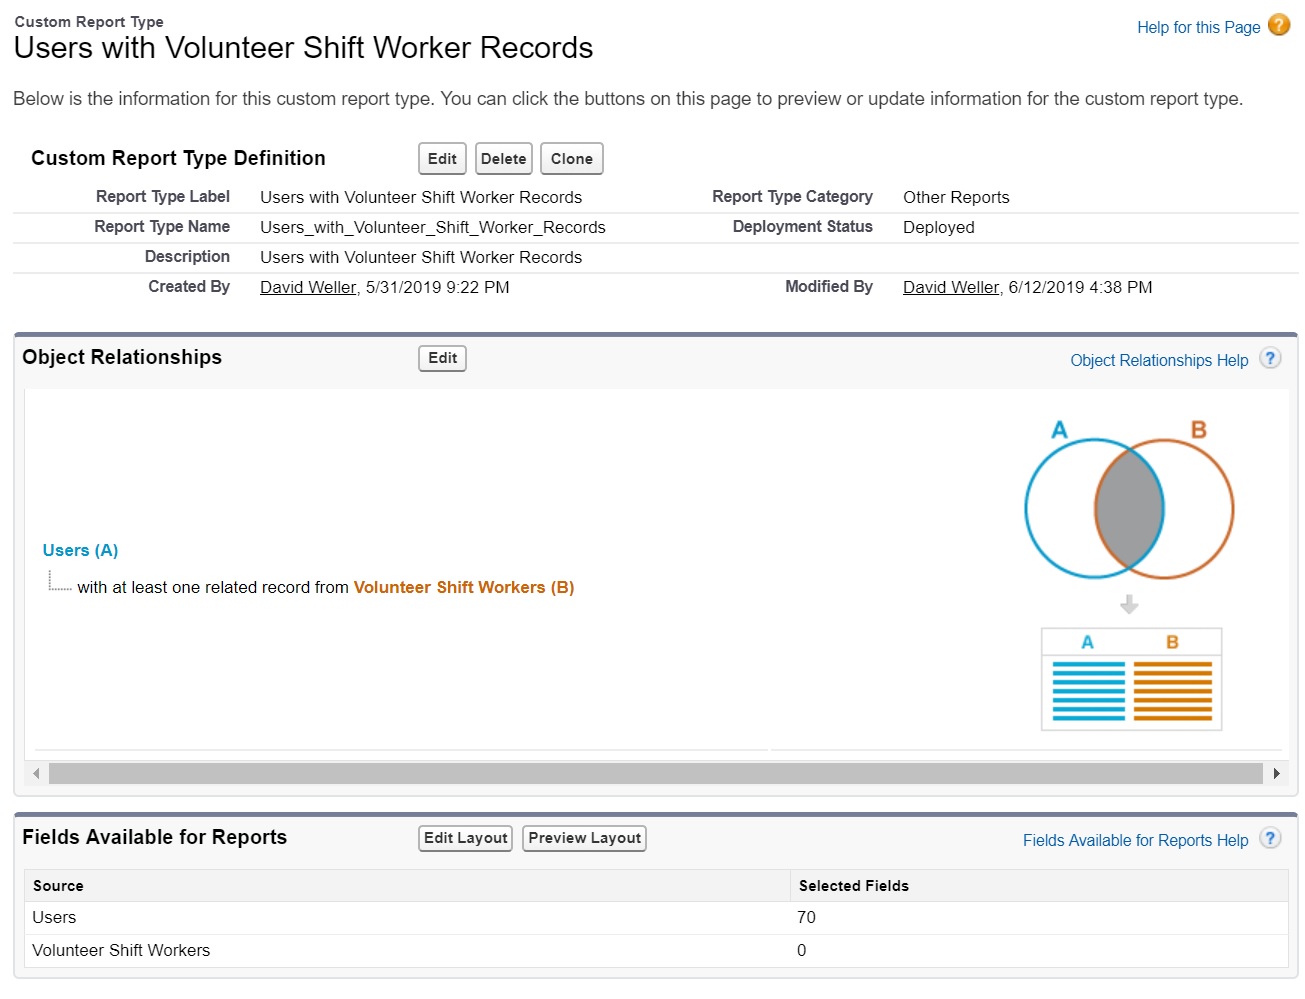Open David Weller link in Created By
The image size is (1305, 999).
coord(307,287)
